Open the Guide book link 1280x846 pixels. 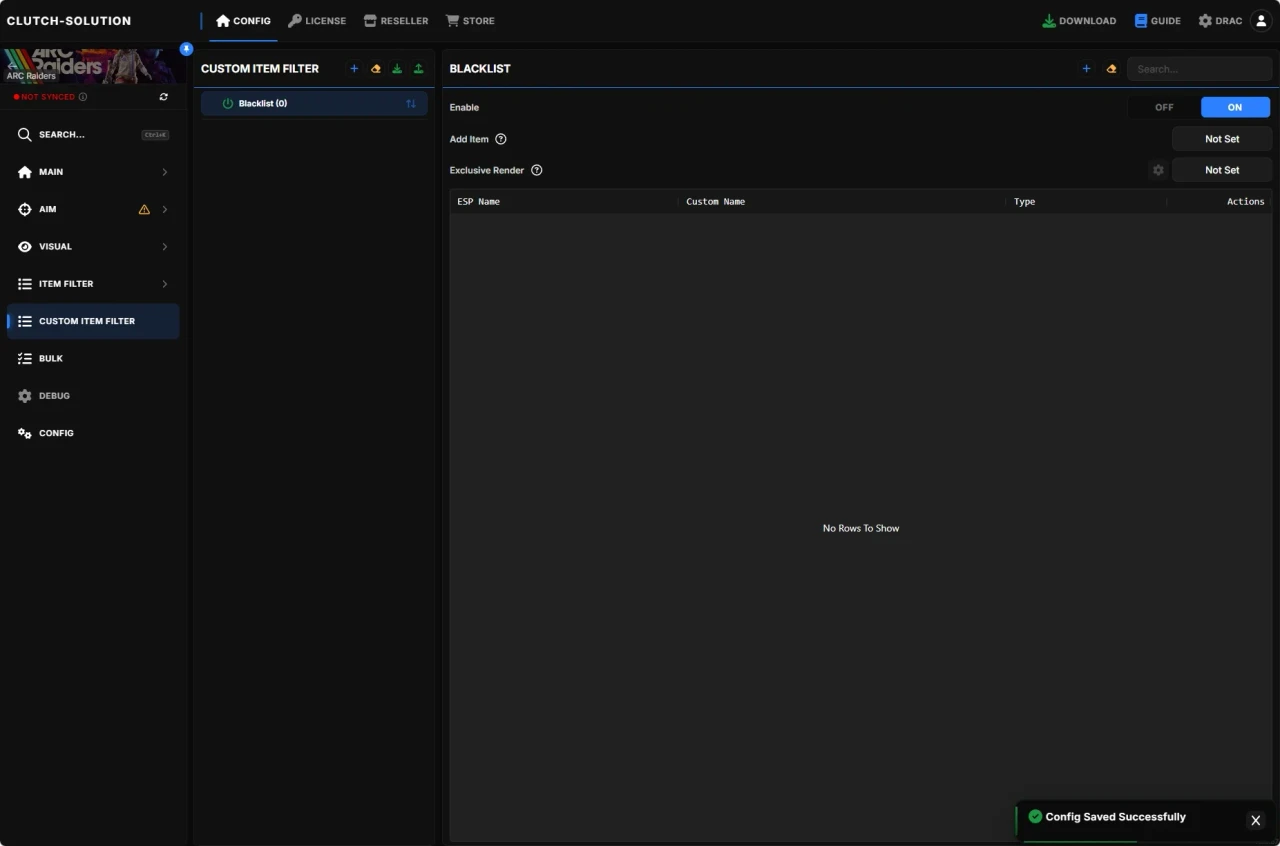tap(1157, 21)
